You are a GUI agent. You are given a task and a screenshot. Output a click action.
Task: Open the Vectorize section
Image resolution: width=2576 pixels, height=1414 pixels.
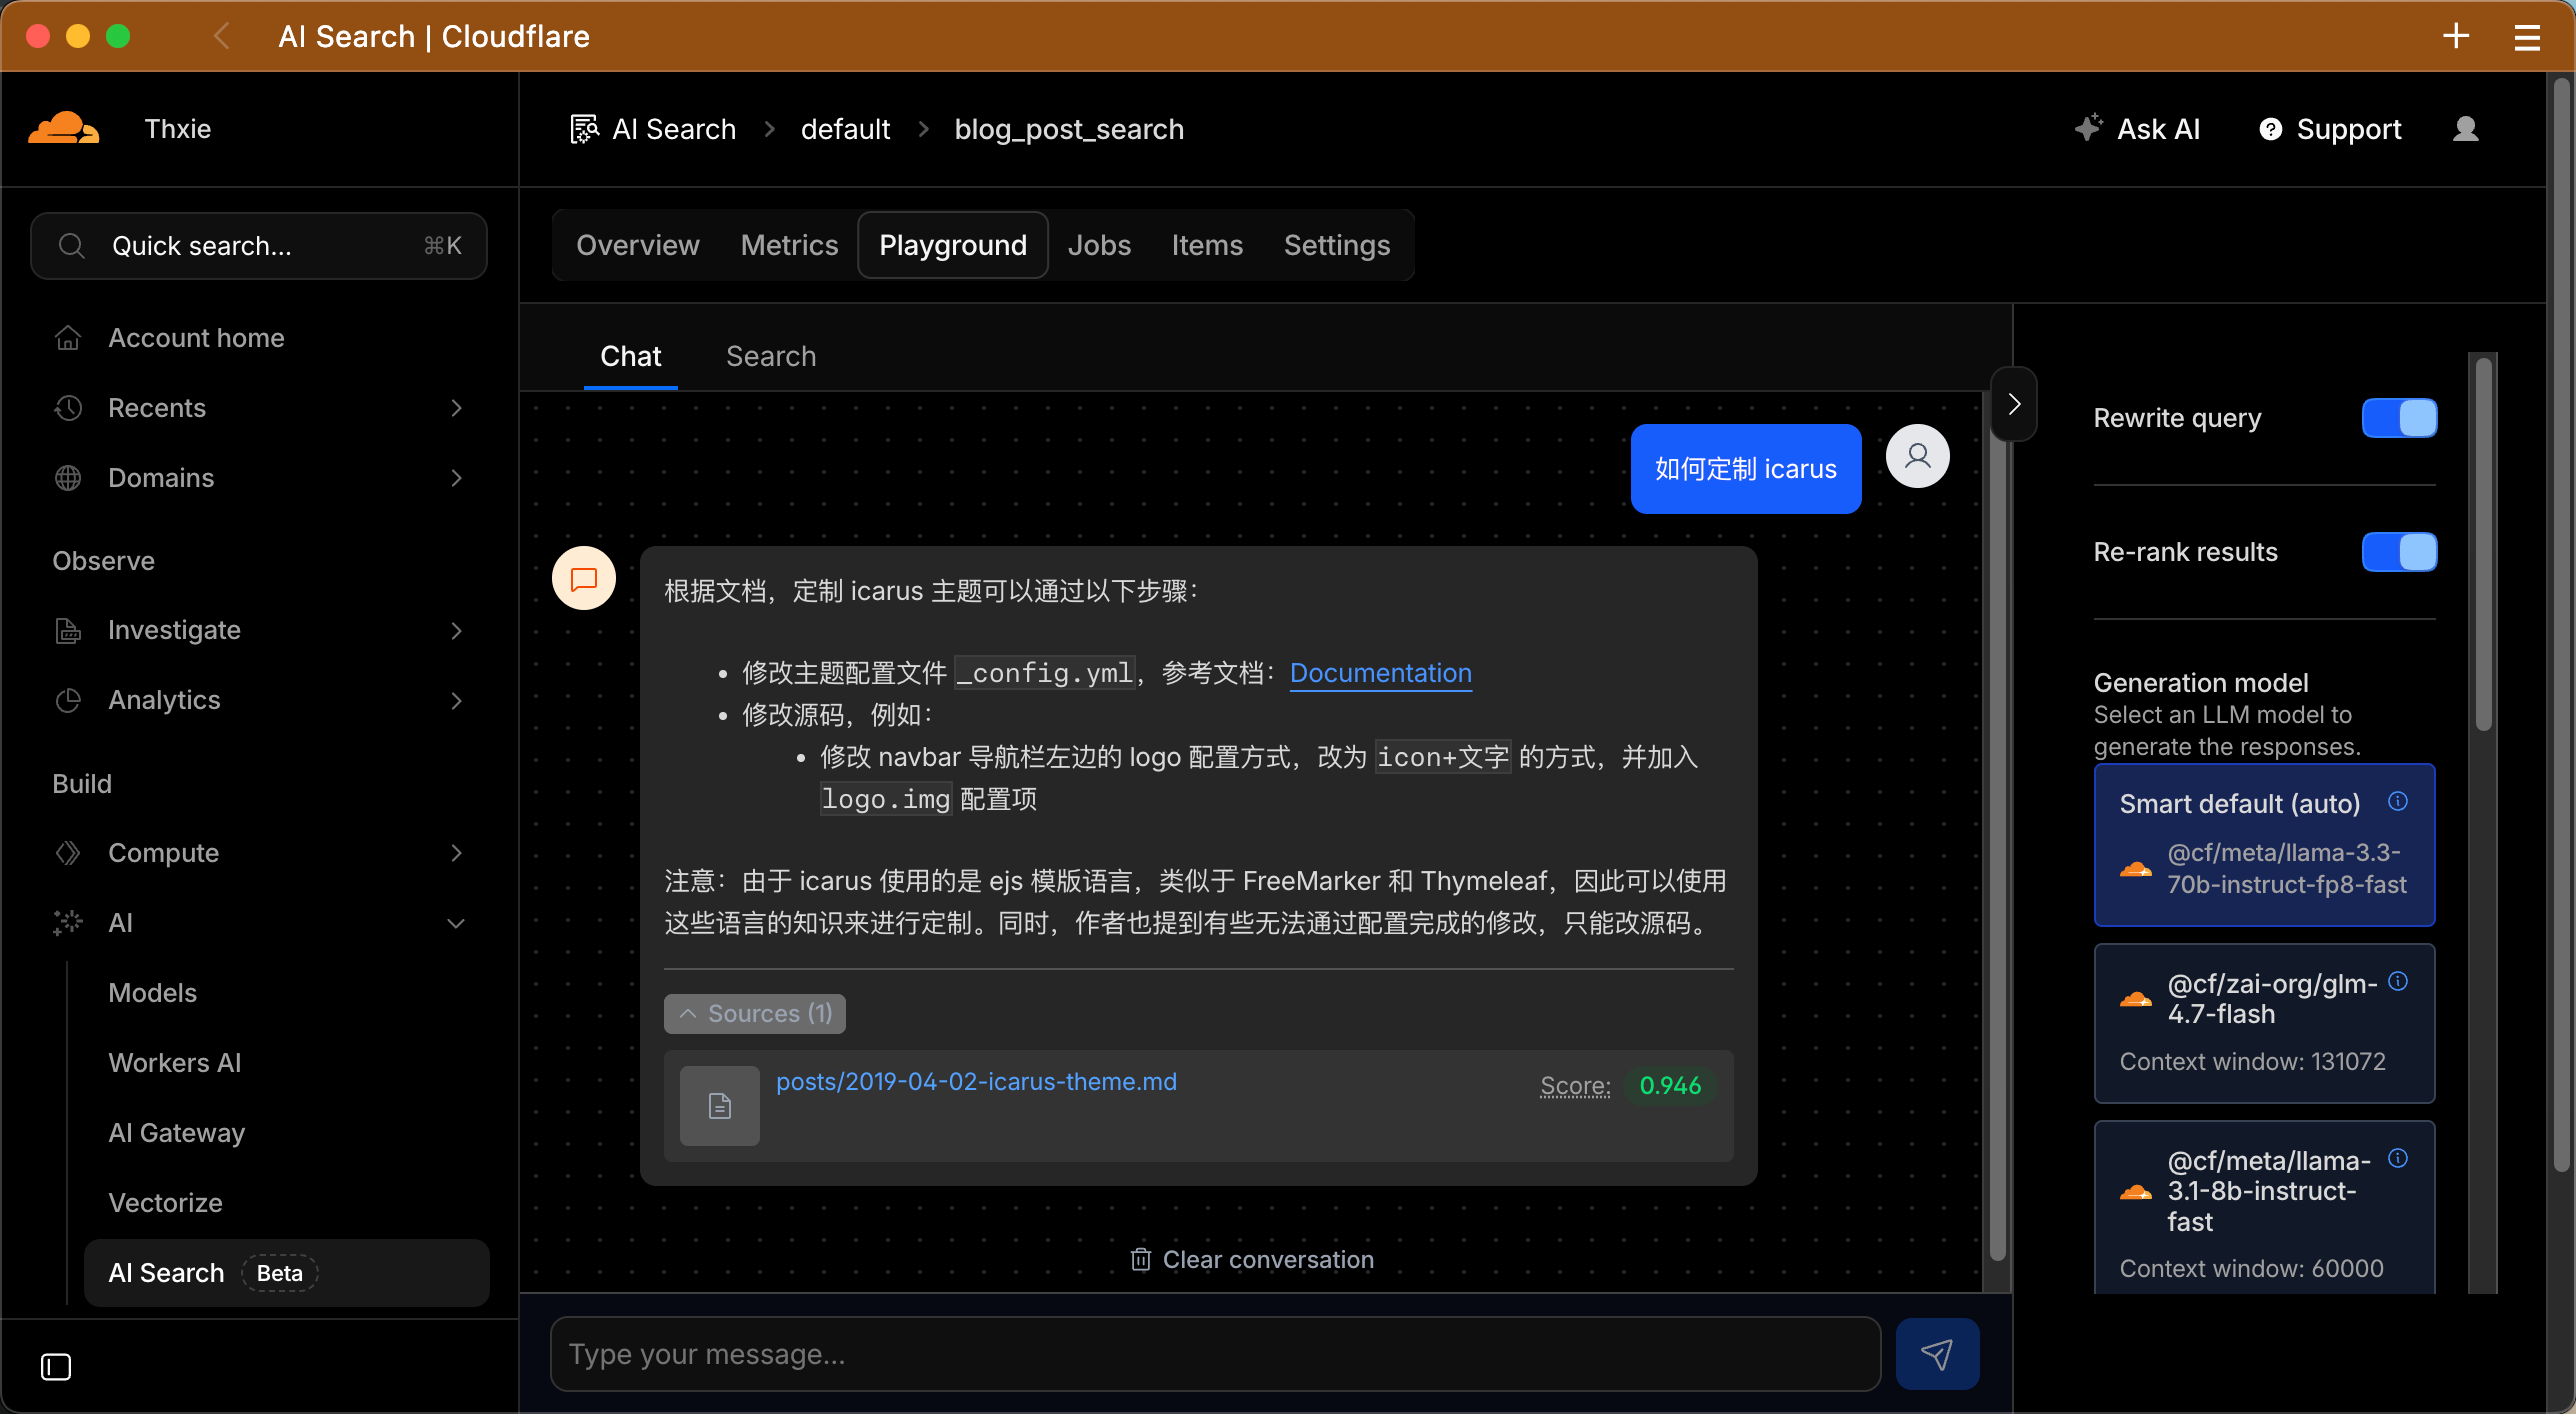[165, 1202]
